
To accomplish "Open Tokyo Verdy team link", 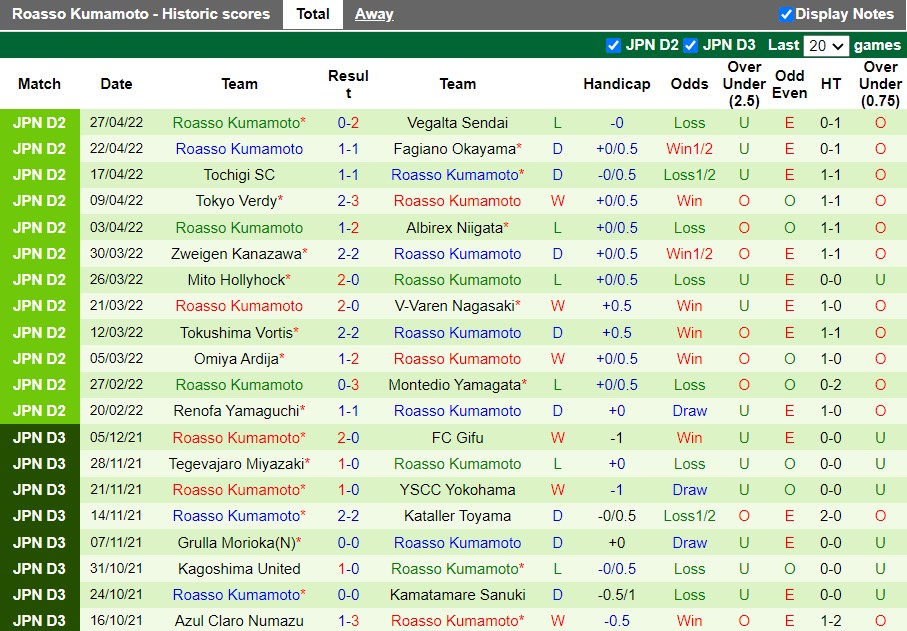I will coord(236,201).
